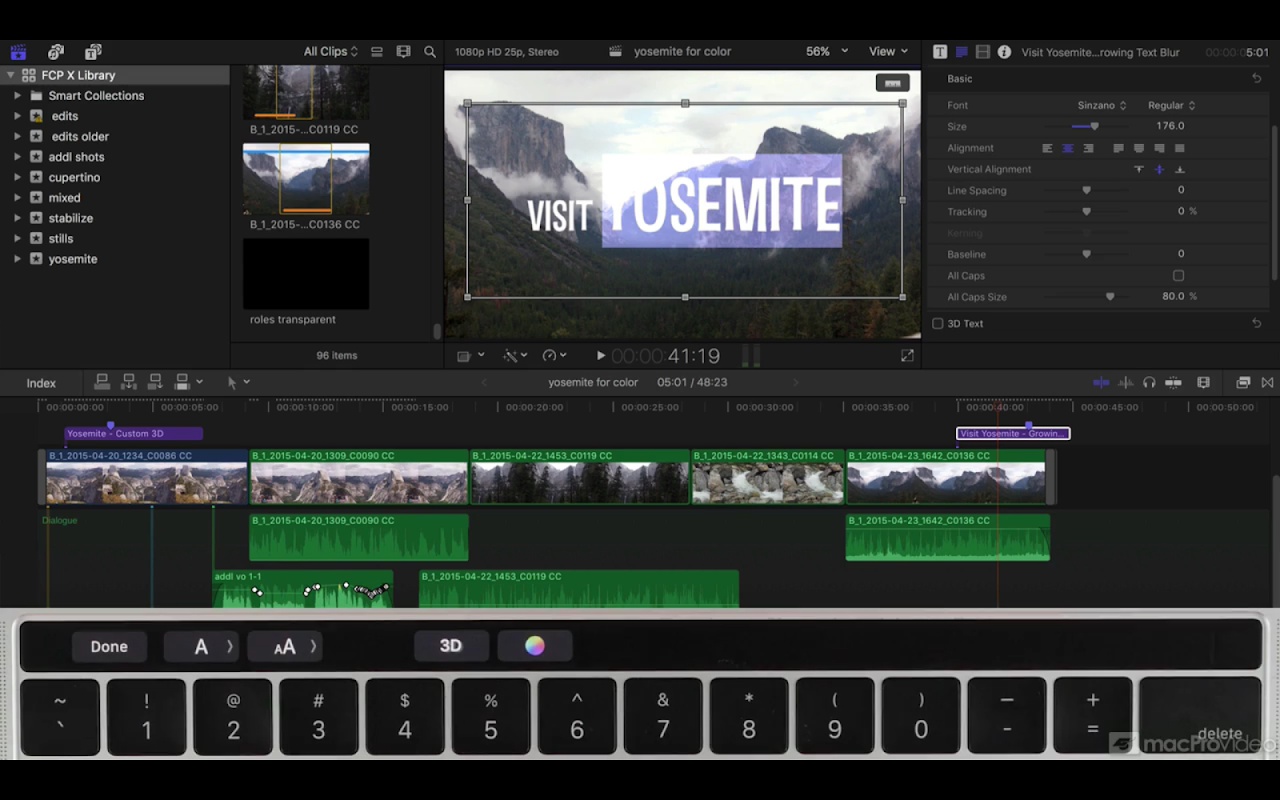
Task: Toggle 3D button on the Touch Bar
Action: pyautogui.click(x=451, y=646)
